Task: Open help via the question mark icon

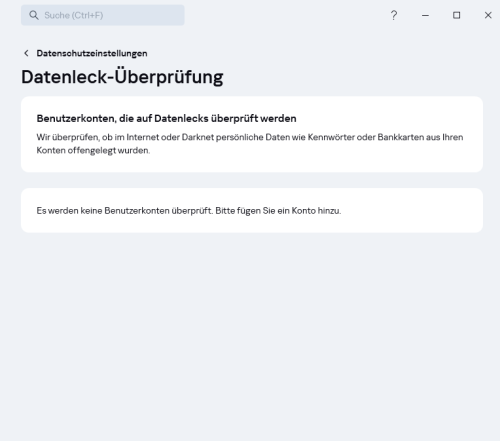Action: point(394,15)
